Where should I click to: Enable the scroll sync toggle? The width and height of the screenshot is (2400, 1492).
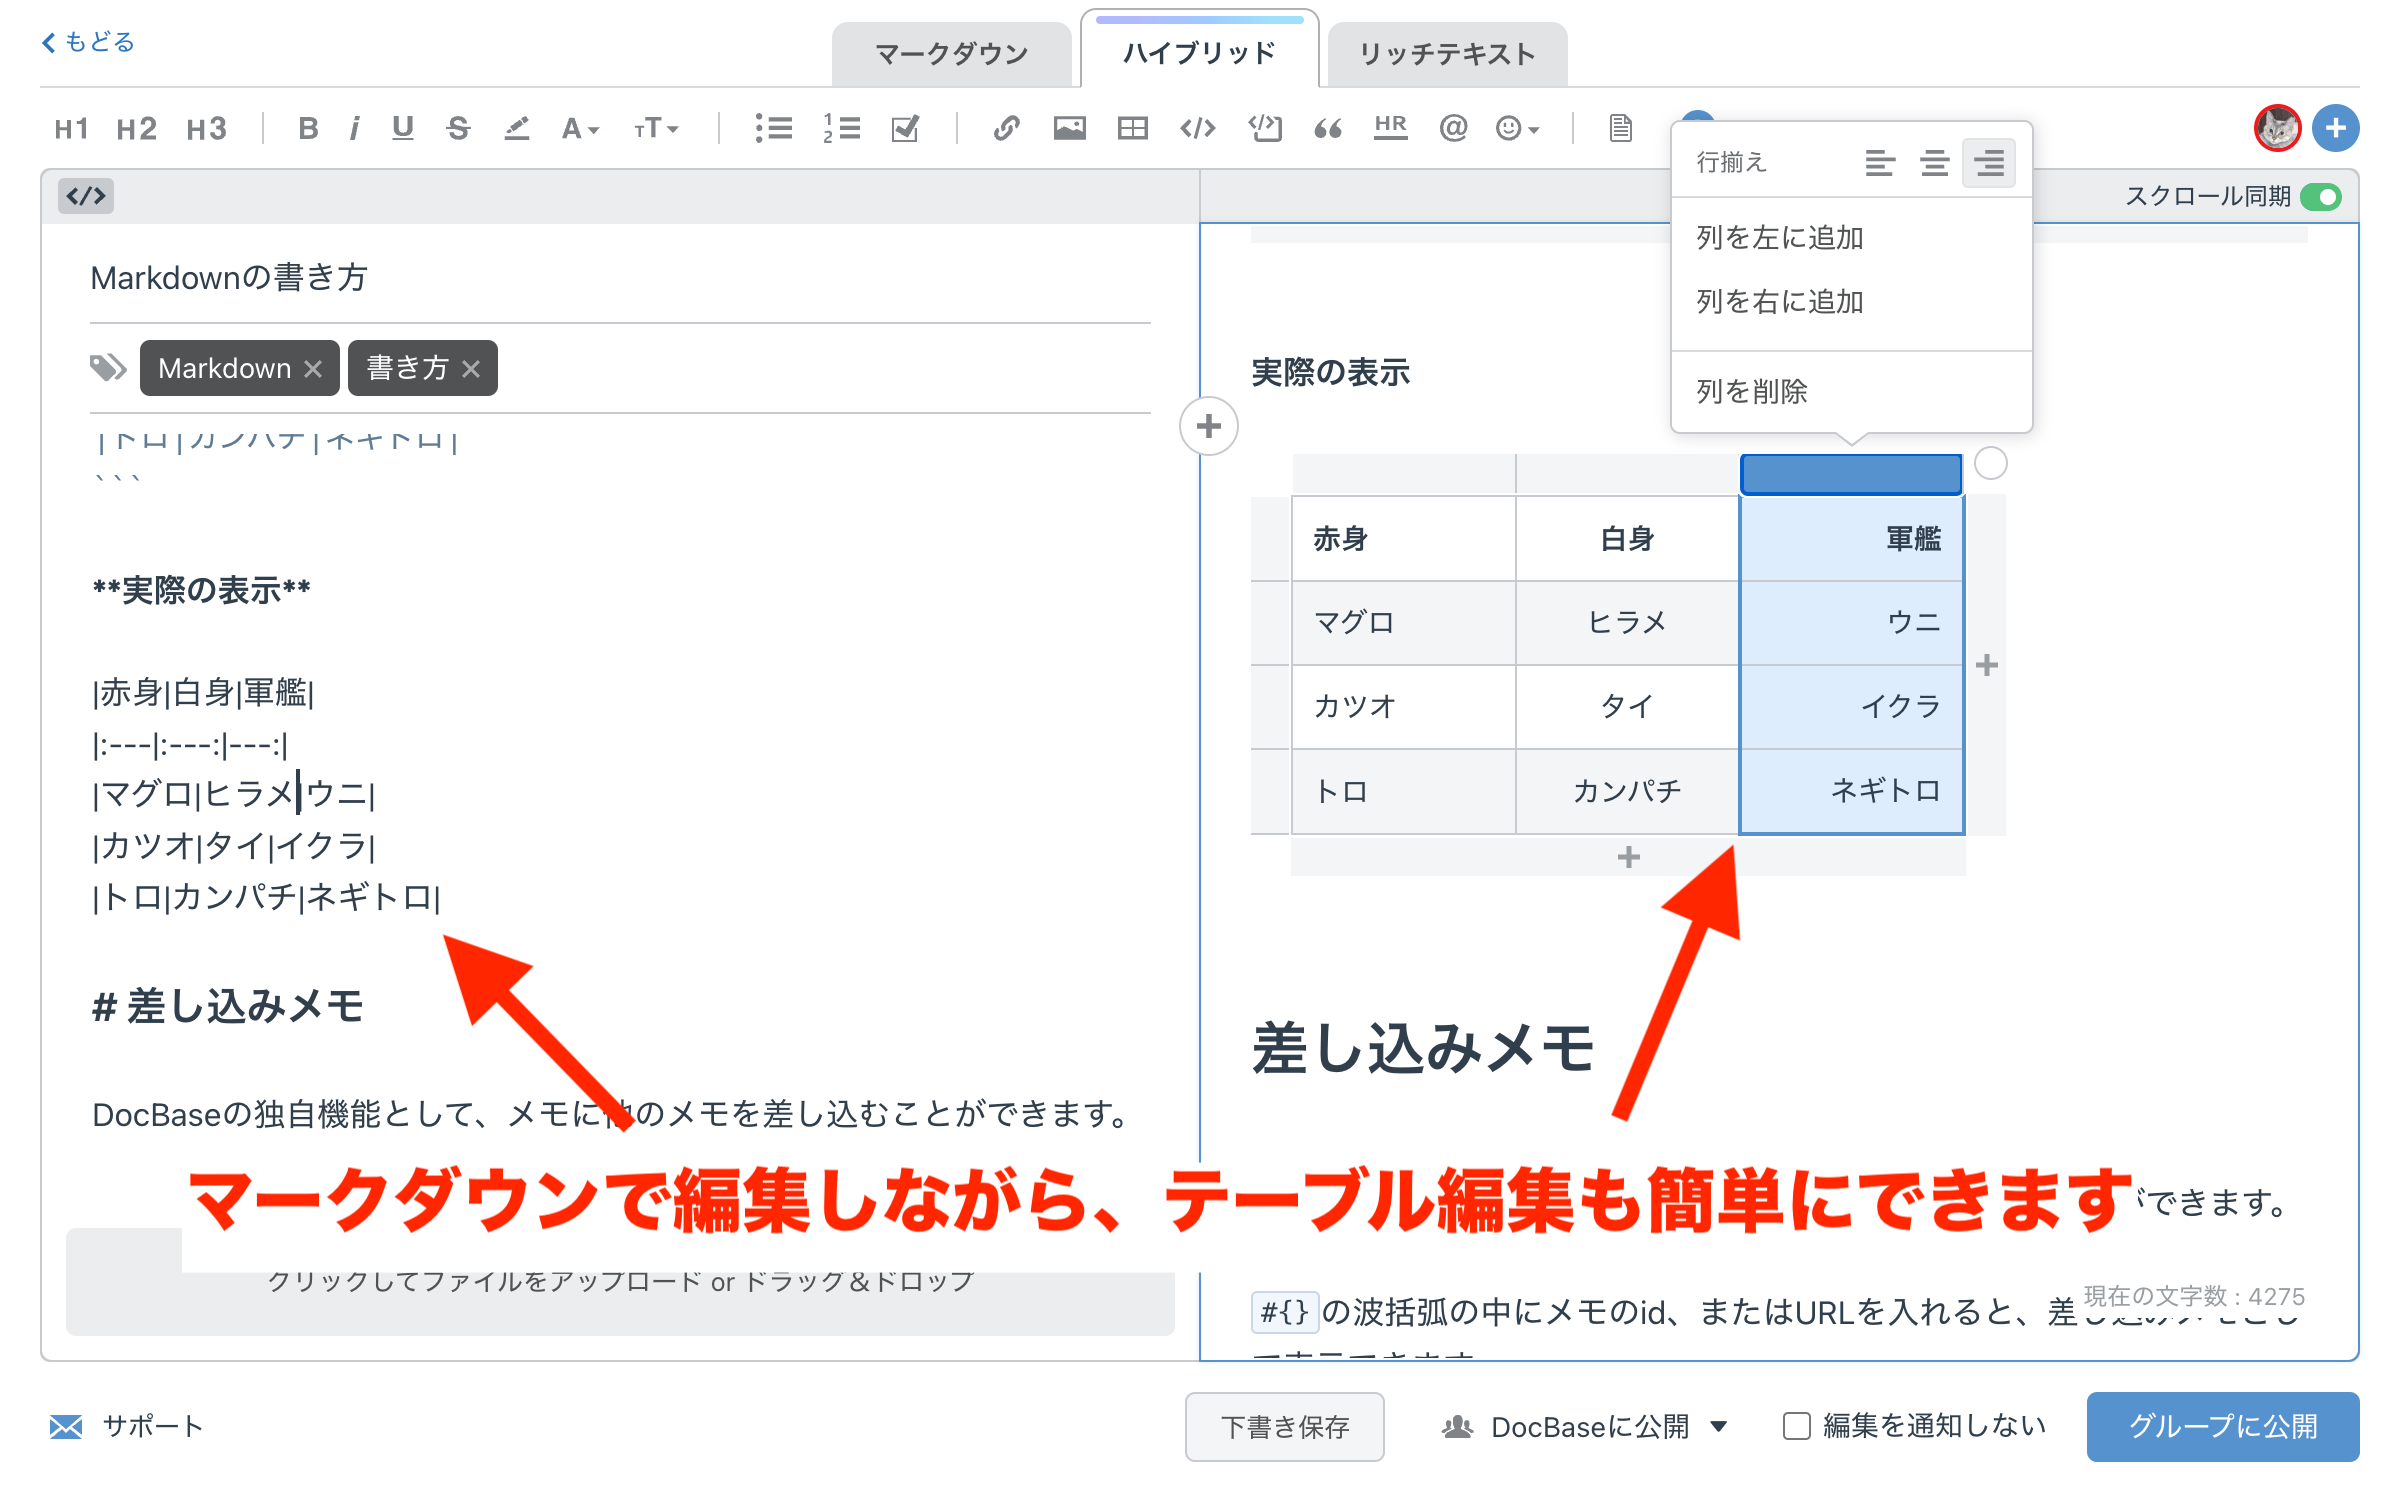[x=2322, y=197]
